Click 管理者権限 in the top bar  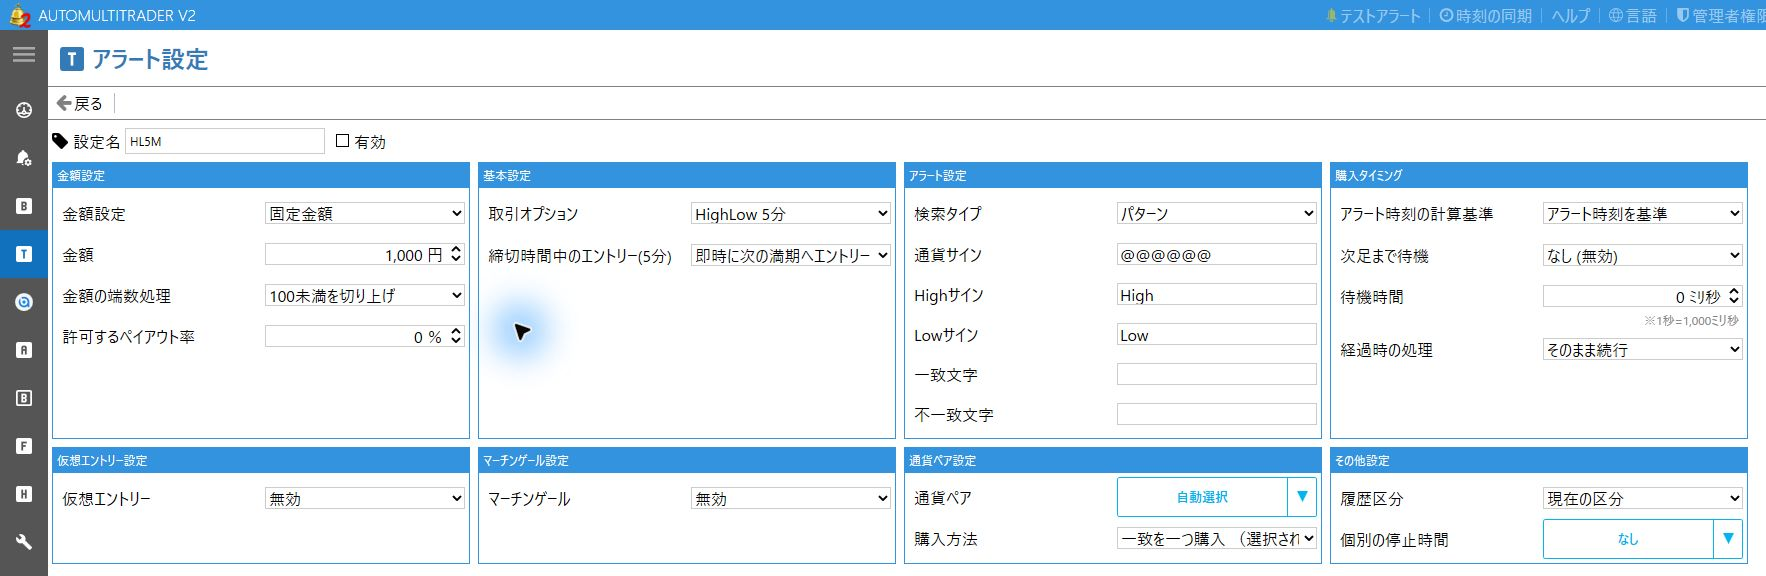coord(1720,16)
